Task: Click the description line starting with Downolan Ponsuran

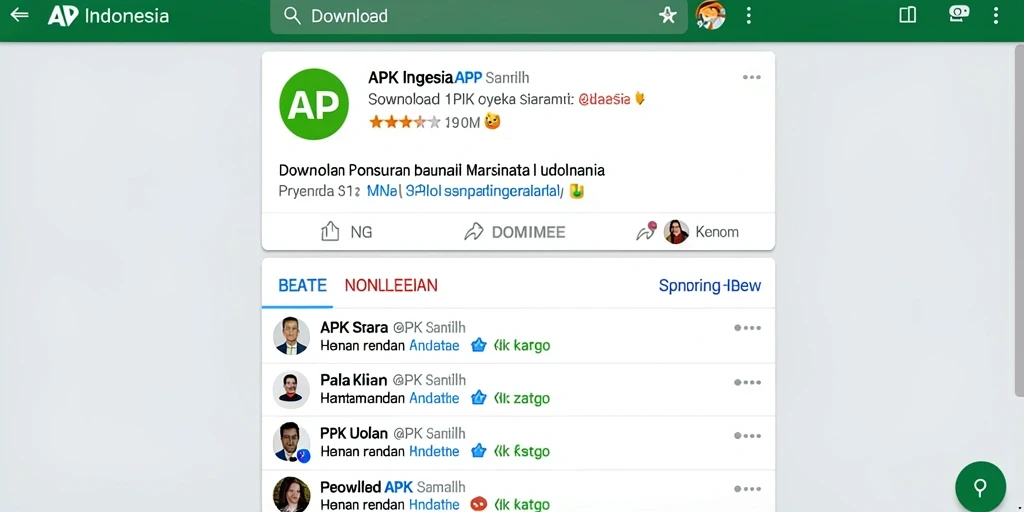Action: 441,170
